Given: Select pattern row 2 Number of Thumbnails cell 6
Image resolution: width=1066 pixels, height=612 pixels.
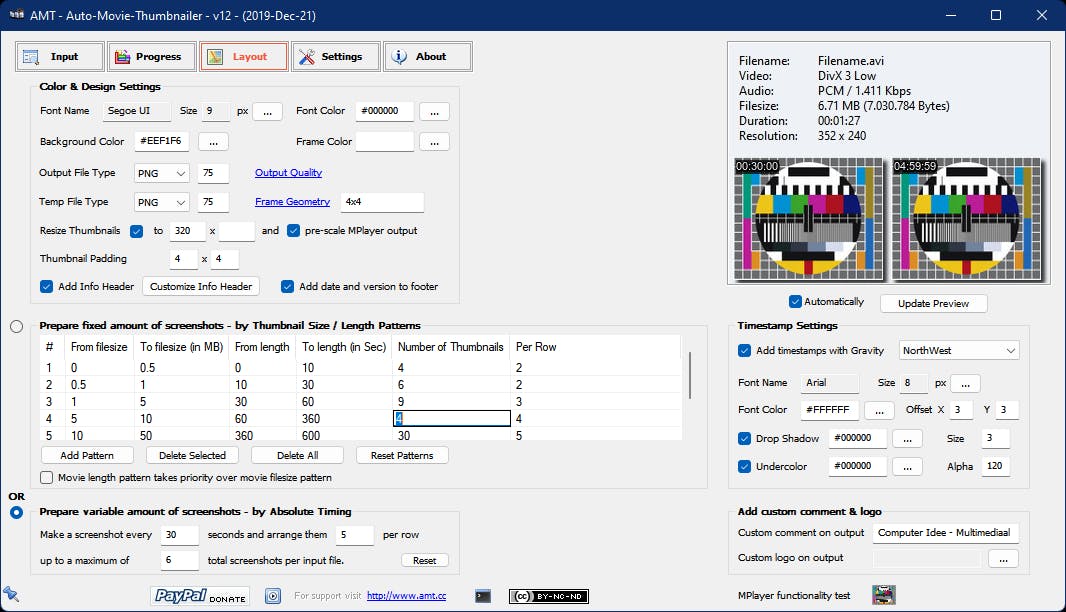Looking at the screenshot, I should (x=451, y=384).
